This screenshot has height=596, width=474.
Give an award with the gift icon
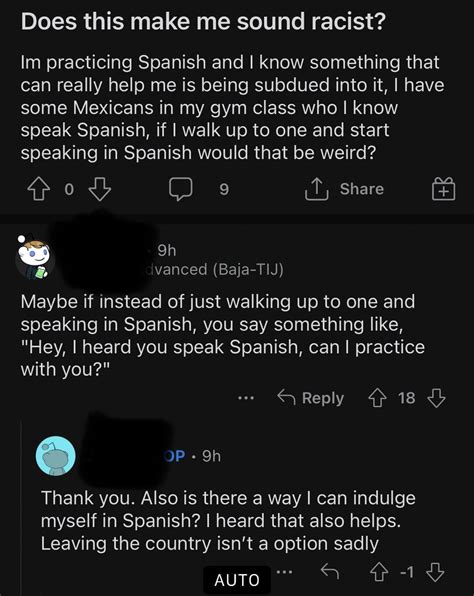[443, 189]
